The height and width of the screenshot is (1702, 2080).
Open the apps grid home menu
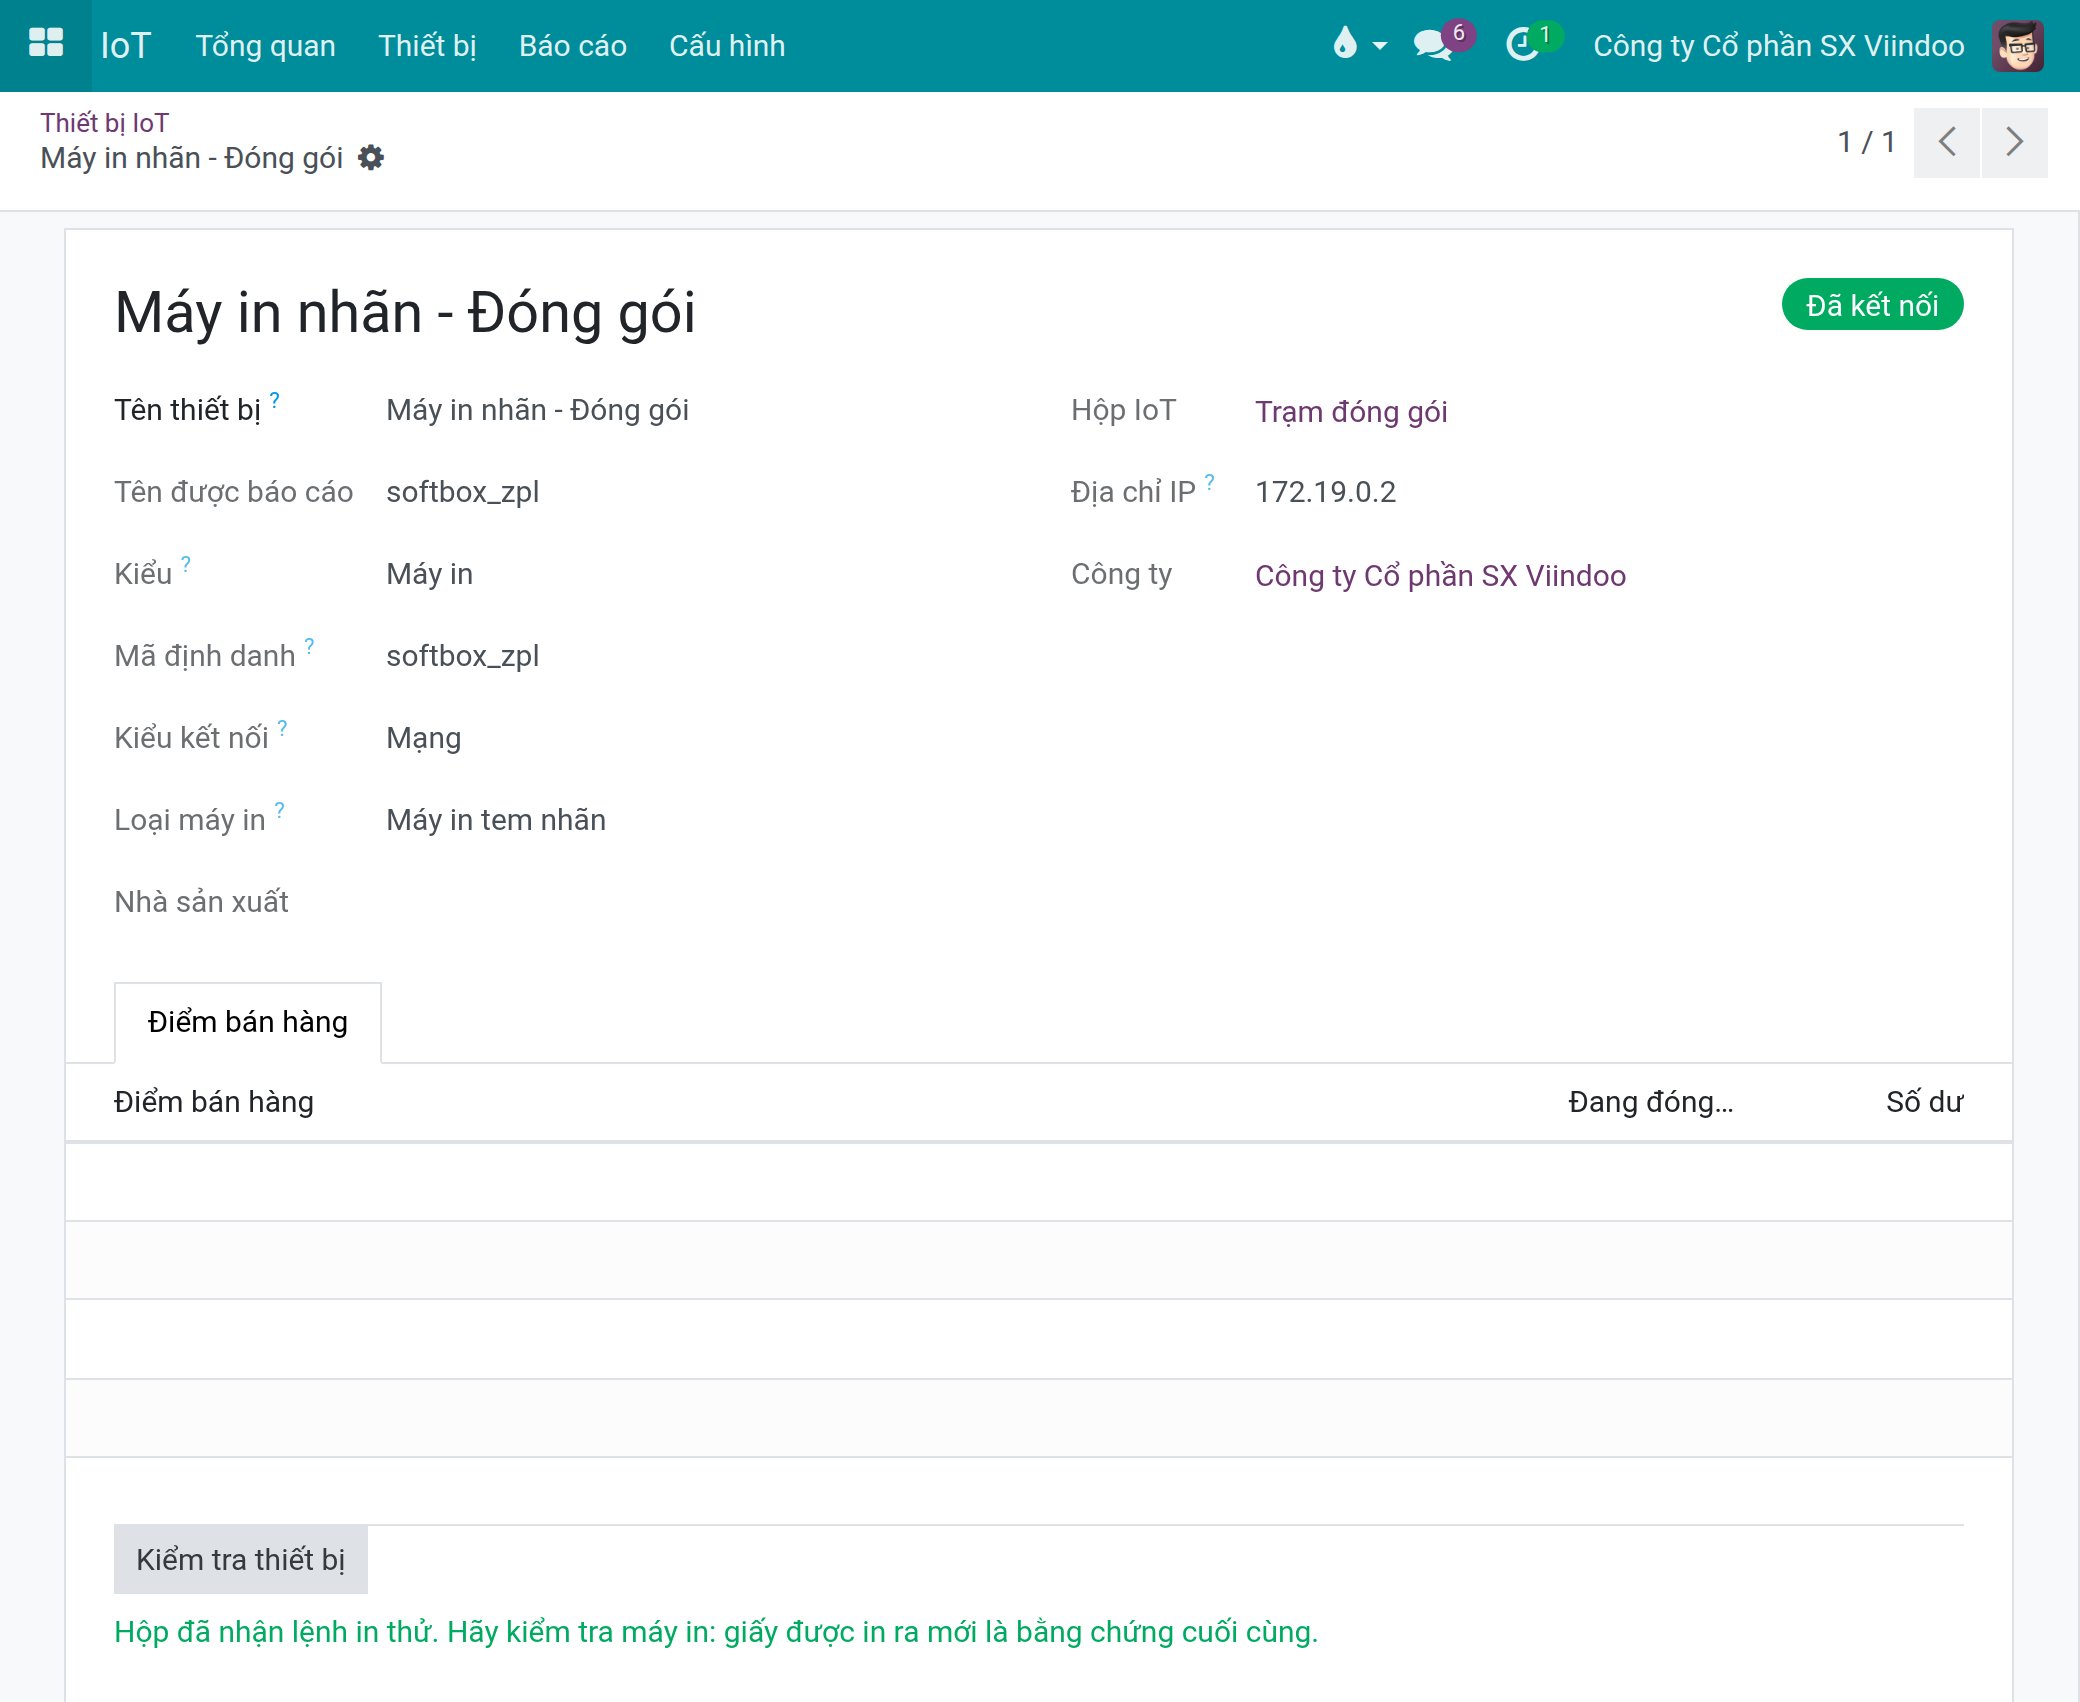point(46,44)
